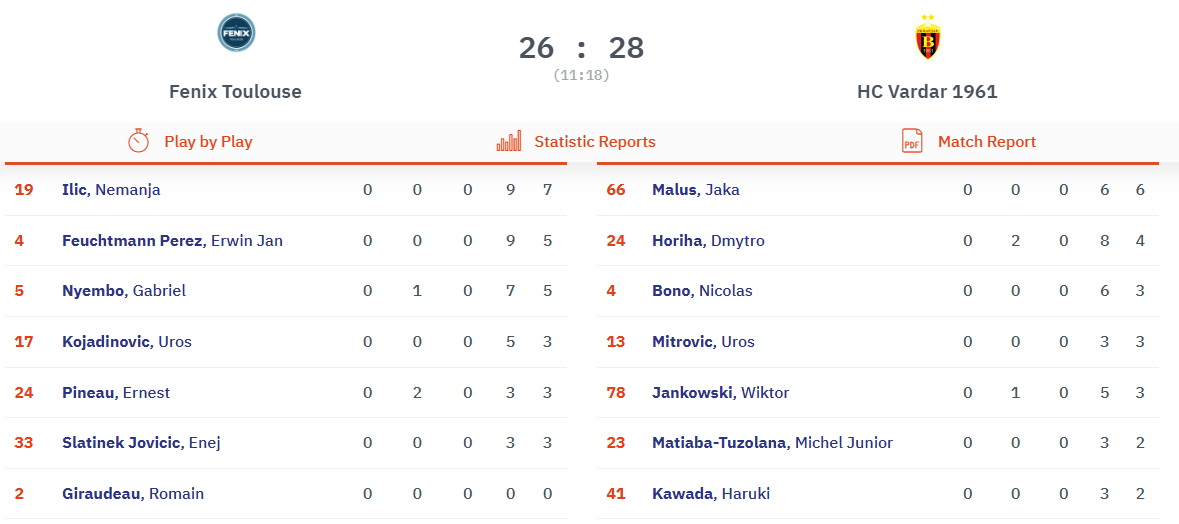
Task: Open Kawada, Haruki's player page
Action: 711,494
